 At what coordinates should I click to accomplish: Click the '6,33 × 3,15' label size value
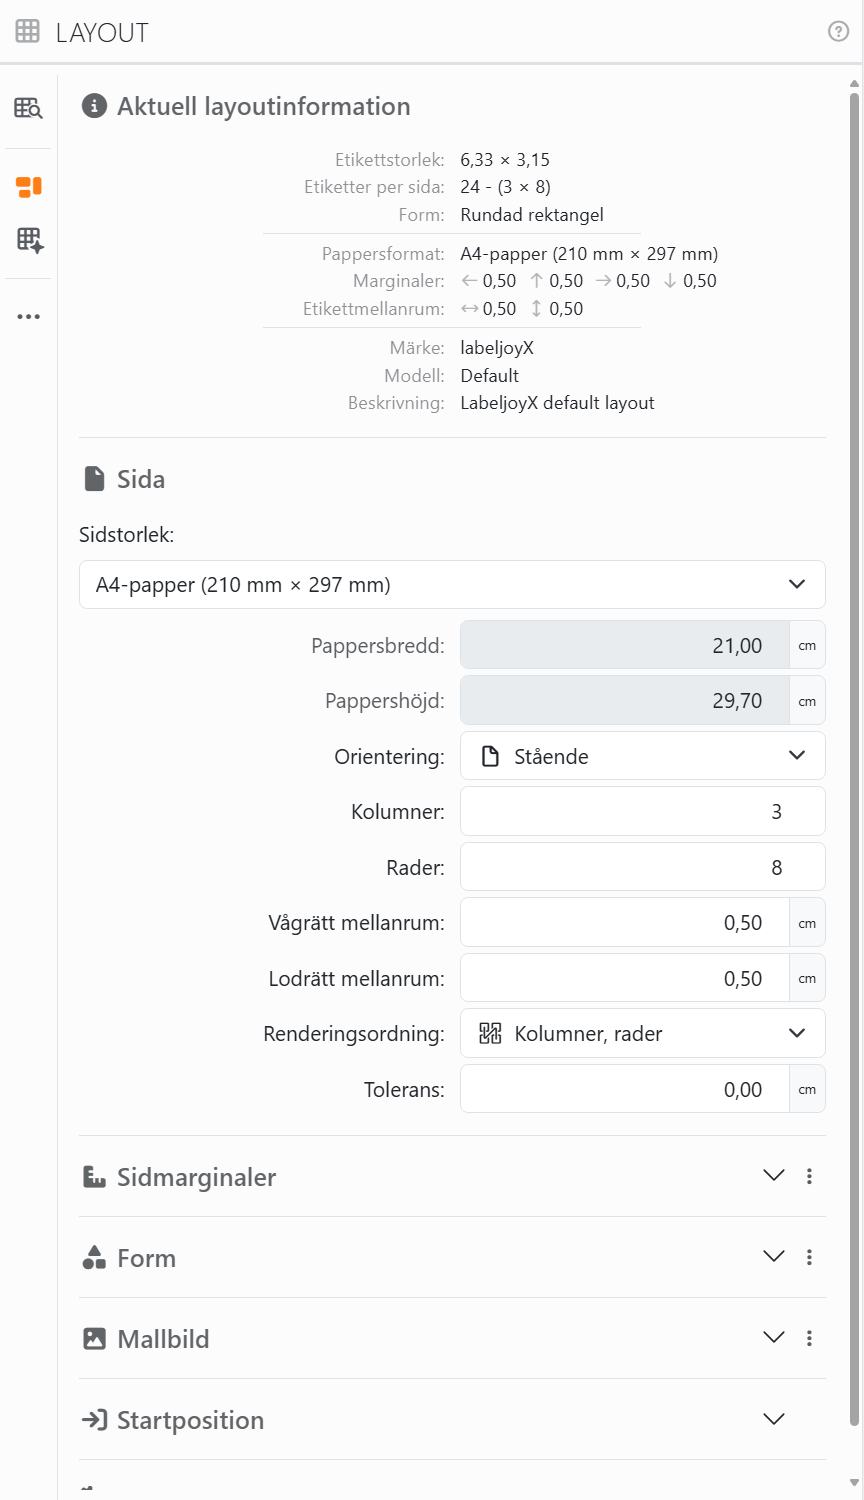coord(505,160)
